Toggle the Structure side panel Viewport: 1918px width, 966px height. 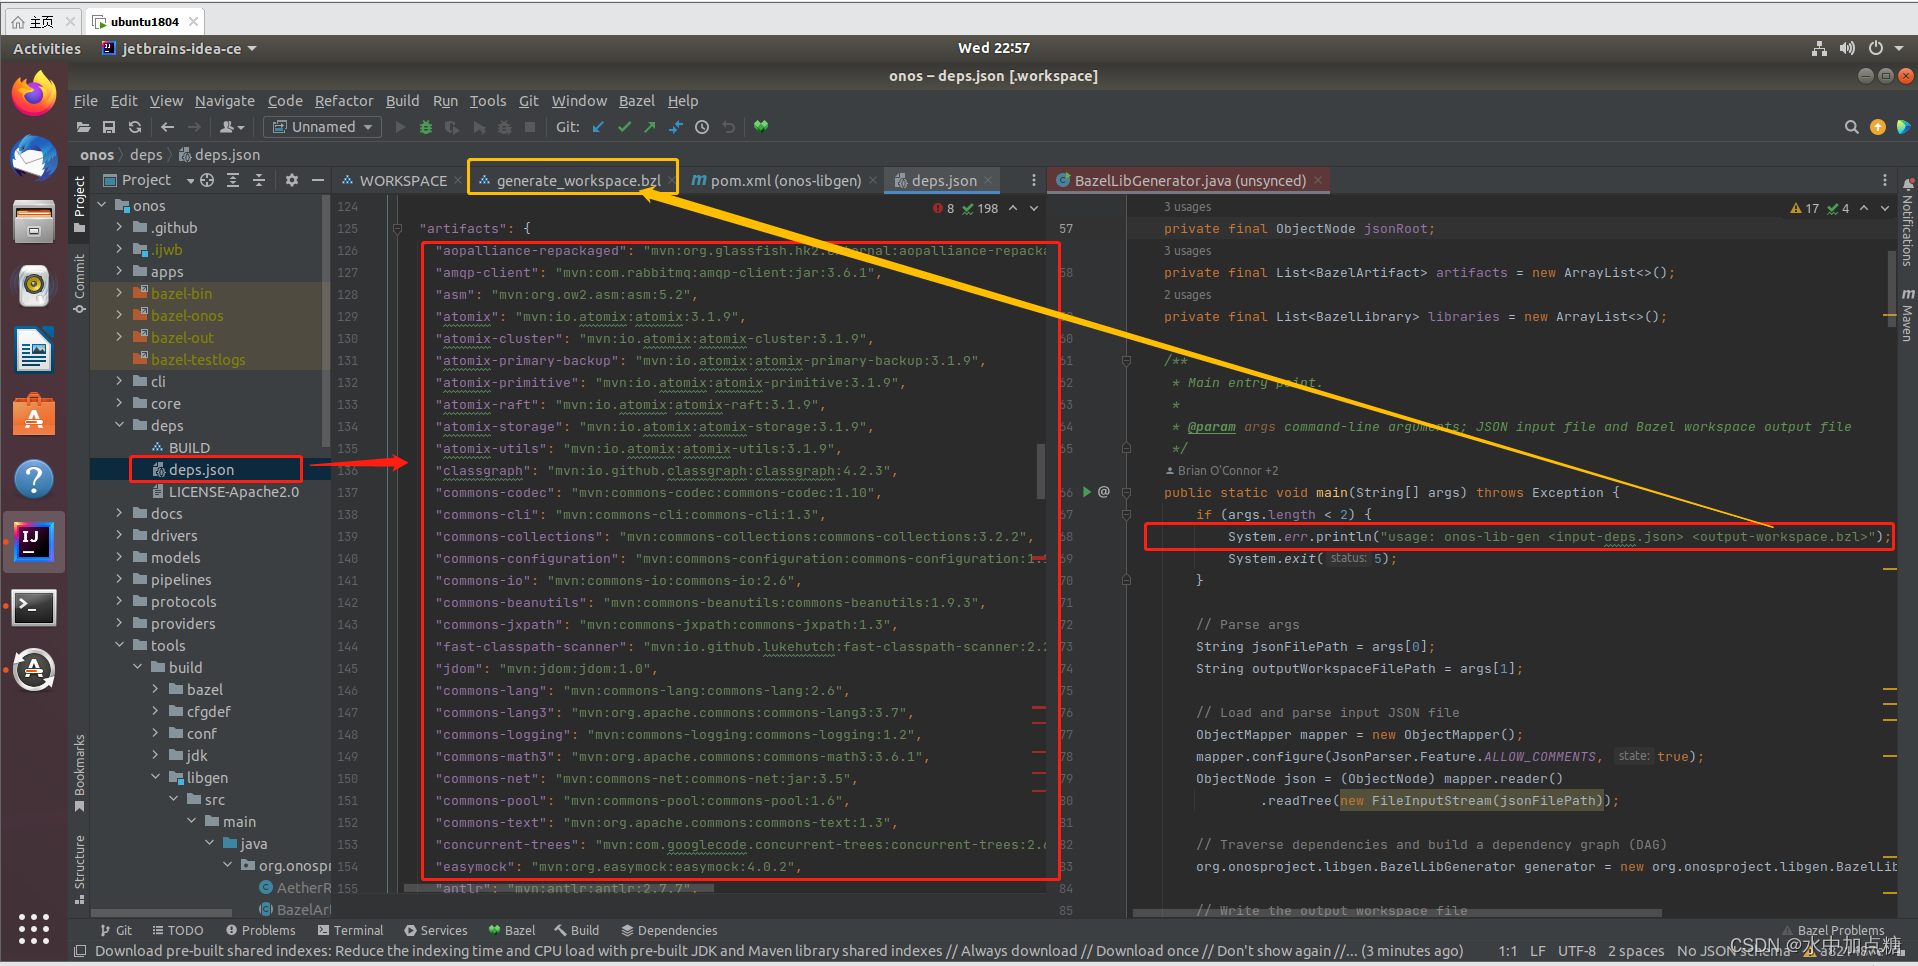click(79, 869)
